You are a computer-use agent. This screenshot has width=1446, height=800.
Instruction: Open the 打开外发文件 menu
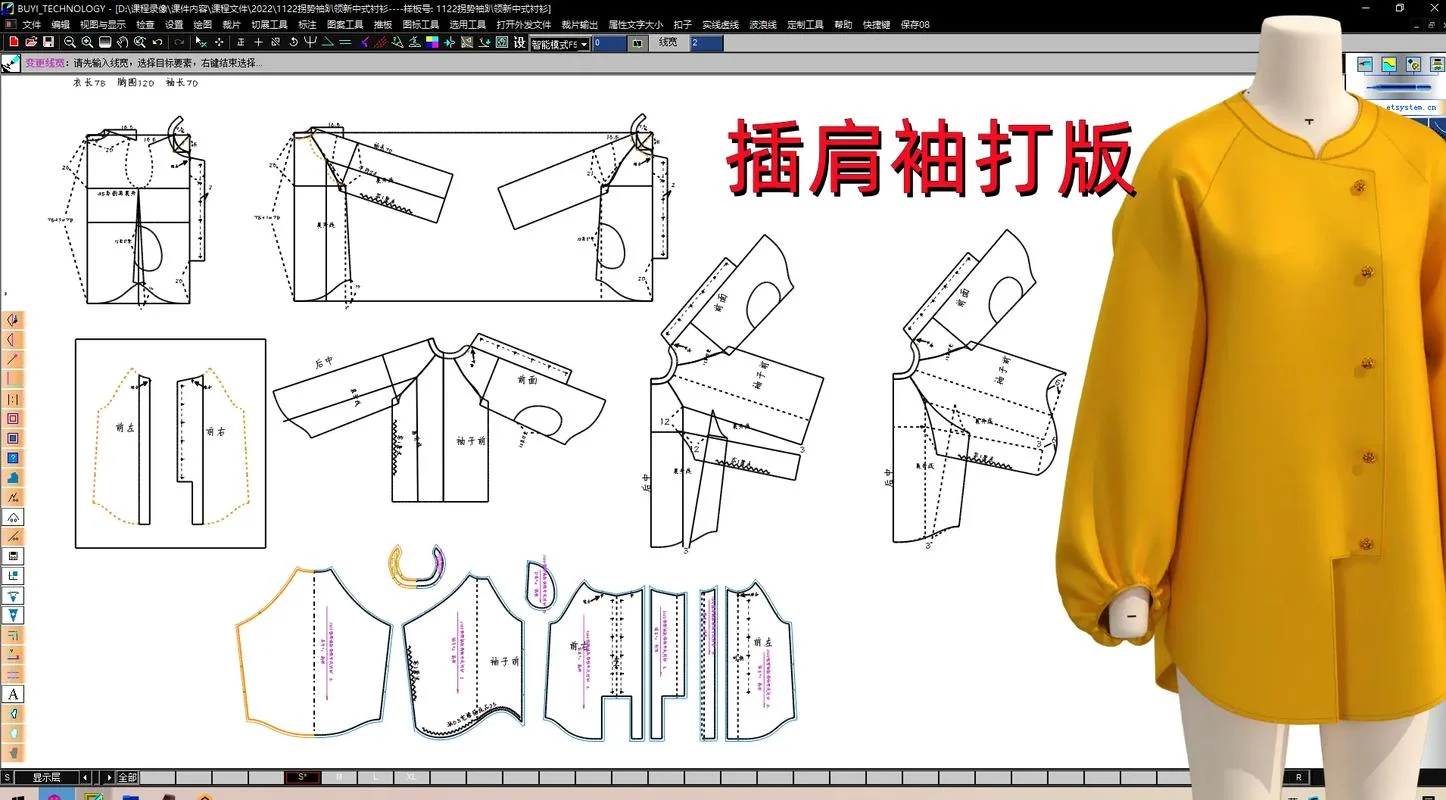click(524, 24)
